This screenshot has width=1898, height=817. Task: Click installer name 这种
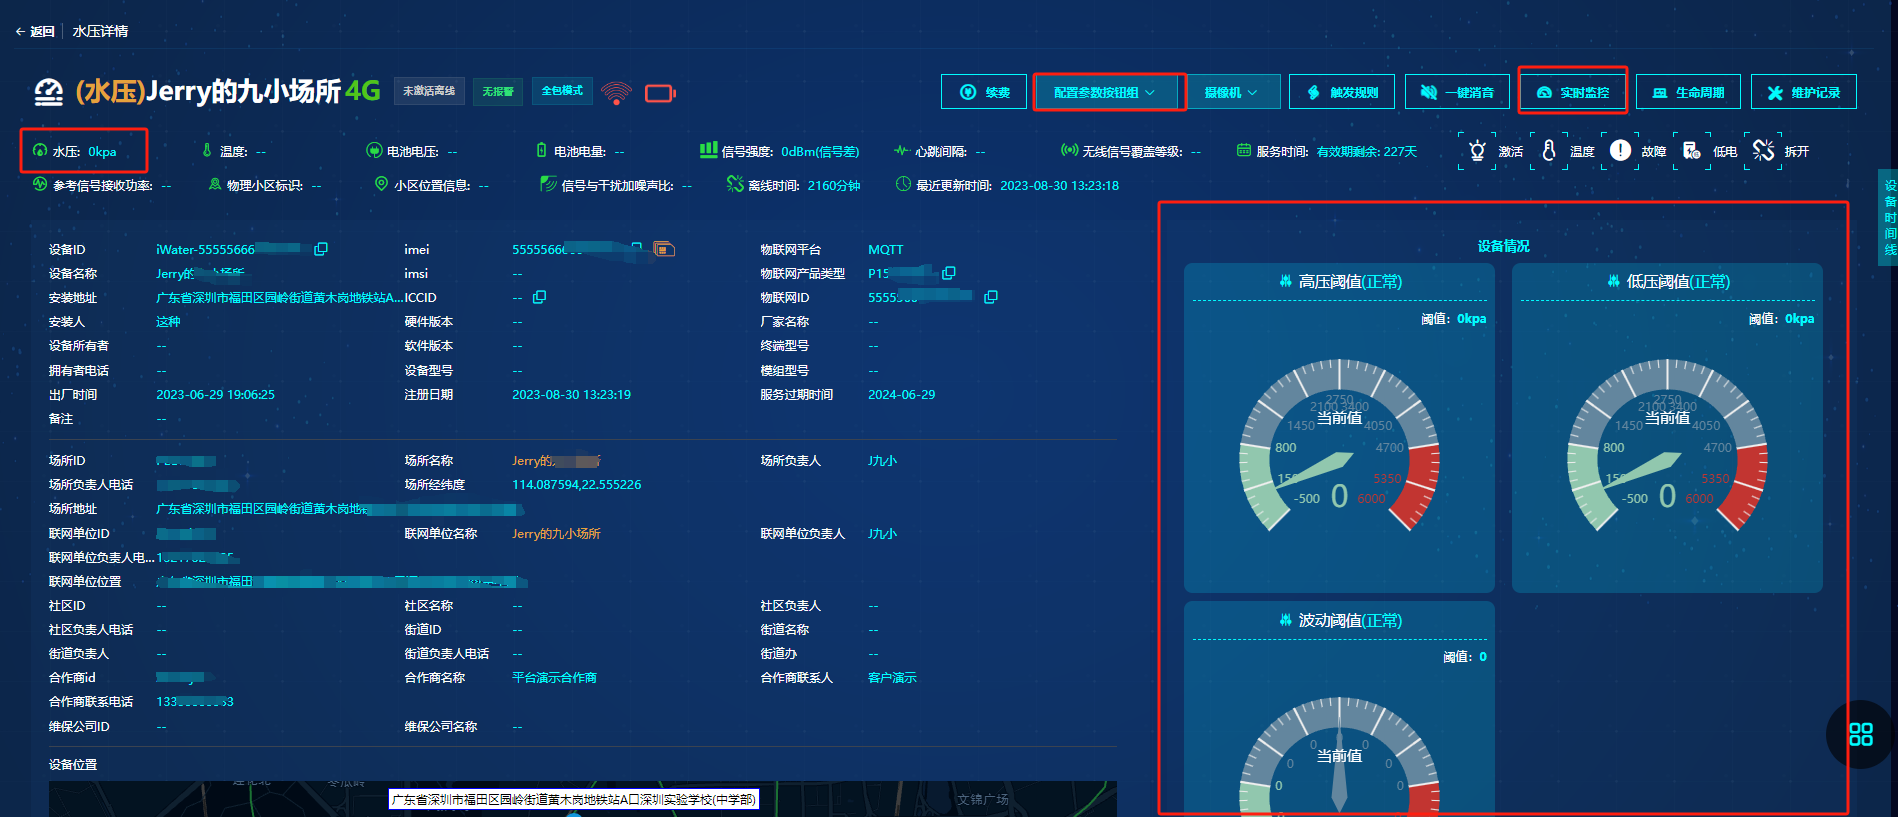[x=168, y=322]
